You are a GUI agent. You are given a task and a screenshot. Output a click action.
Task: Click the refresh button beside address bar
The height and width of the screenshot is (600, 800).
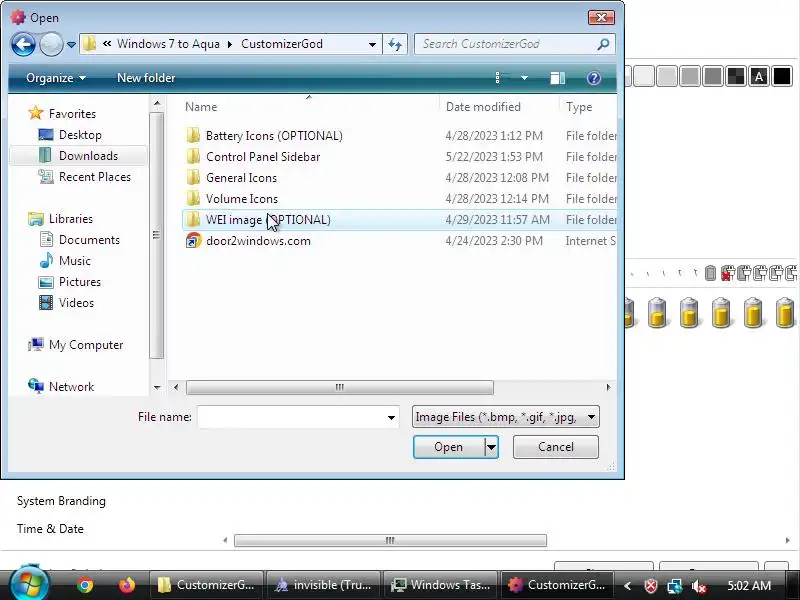click(395, 44)
